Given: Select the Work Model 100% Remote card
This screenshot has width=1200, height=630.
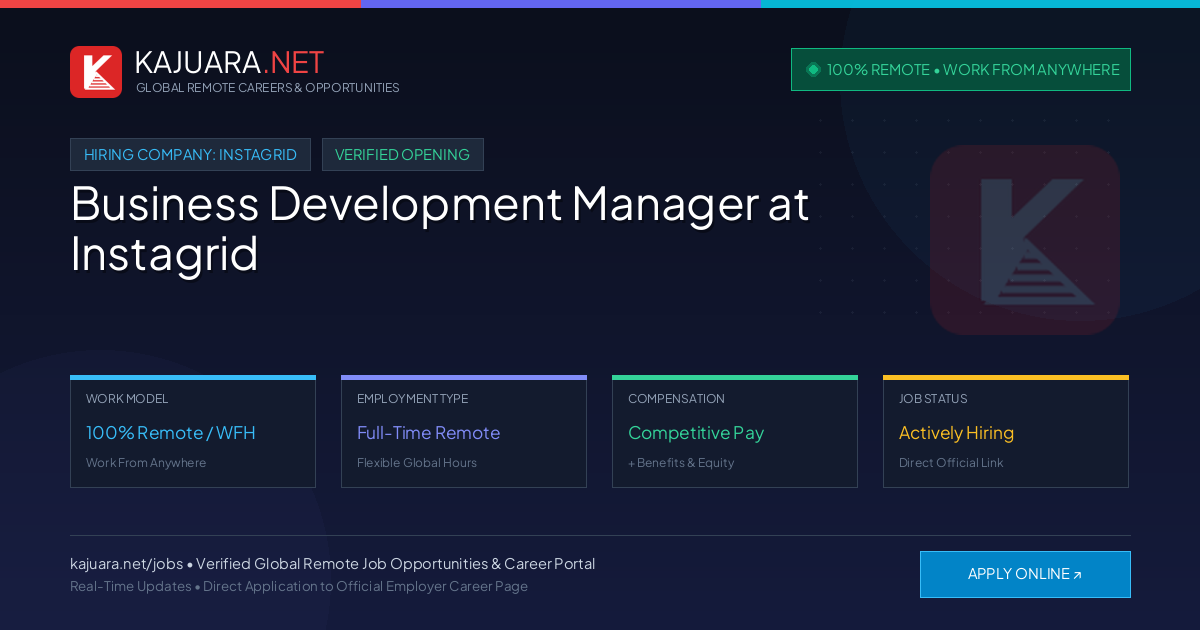Looking at the screenshot, I should [193, 432].
